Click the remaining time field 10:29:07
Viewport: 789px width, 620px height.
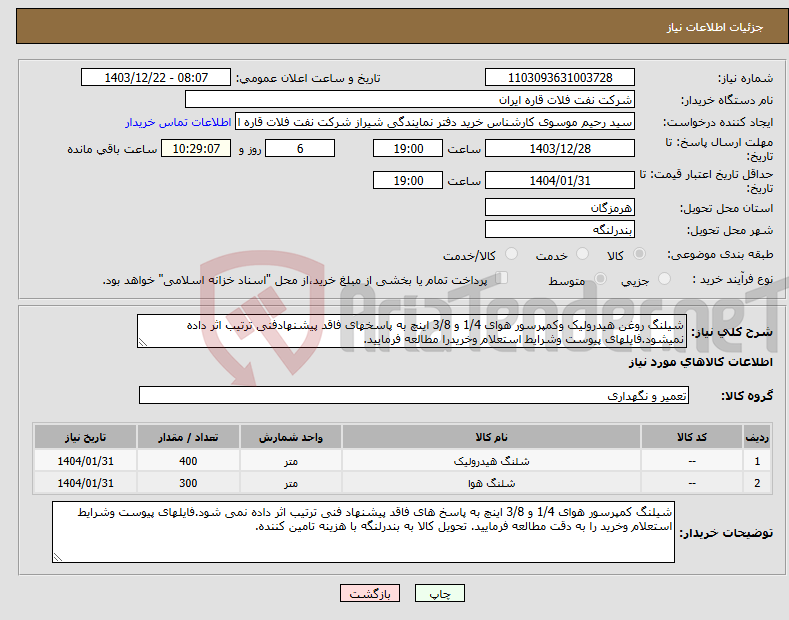[196, 148]
